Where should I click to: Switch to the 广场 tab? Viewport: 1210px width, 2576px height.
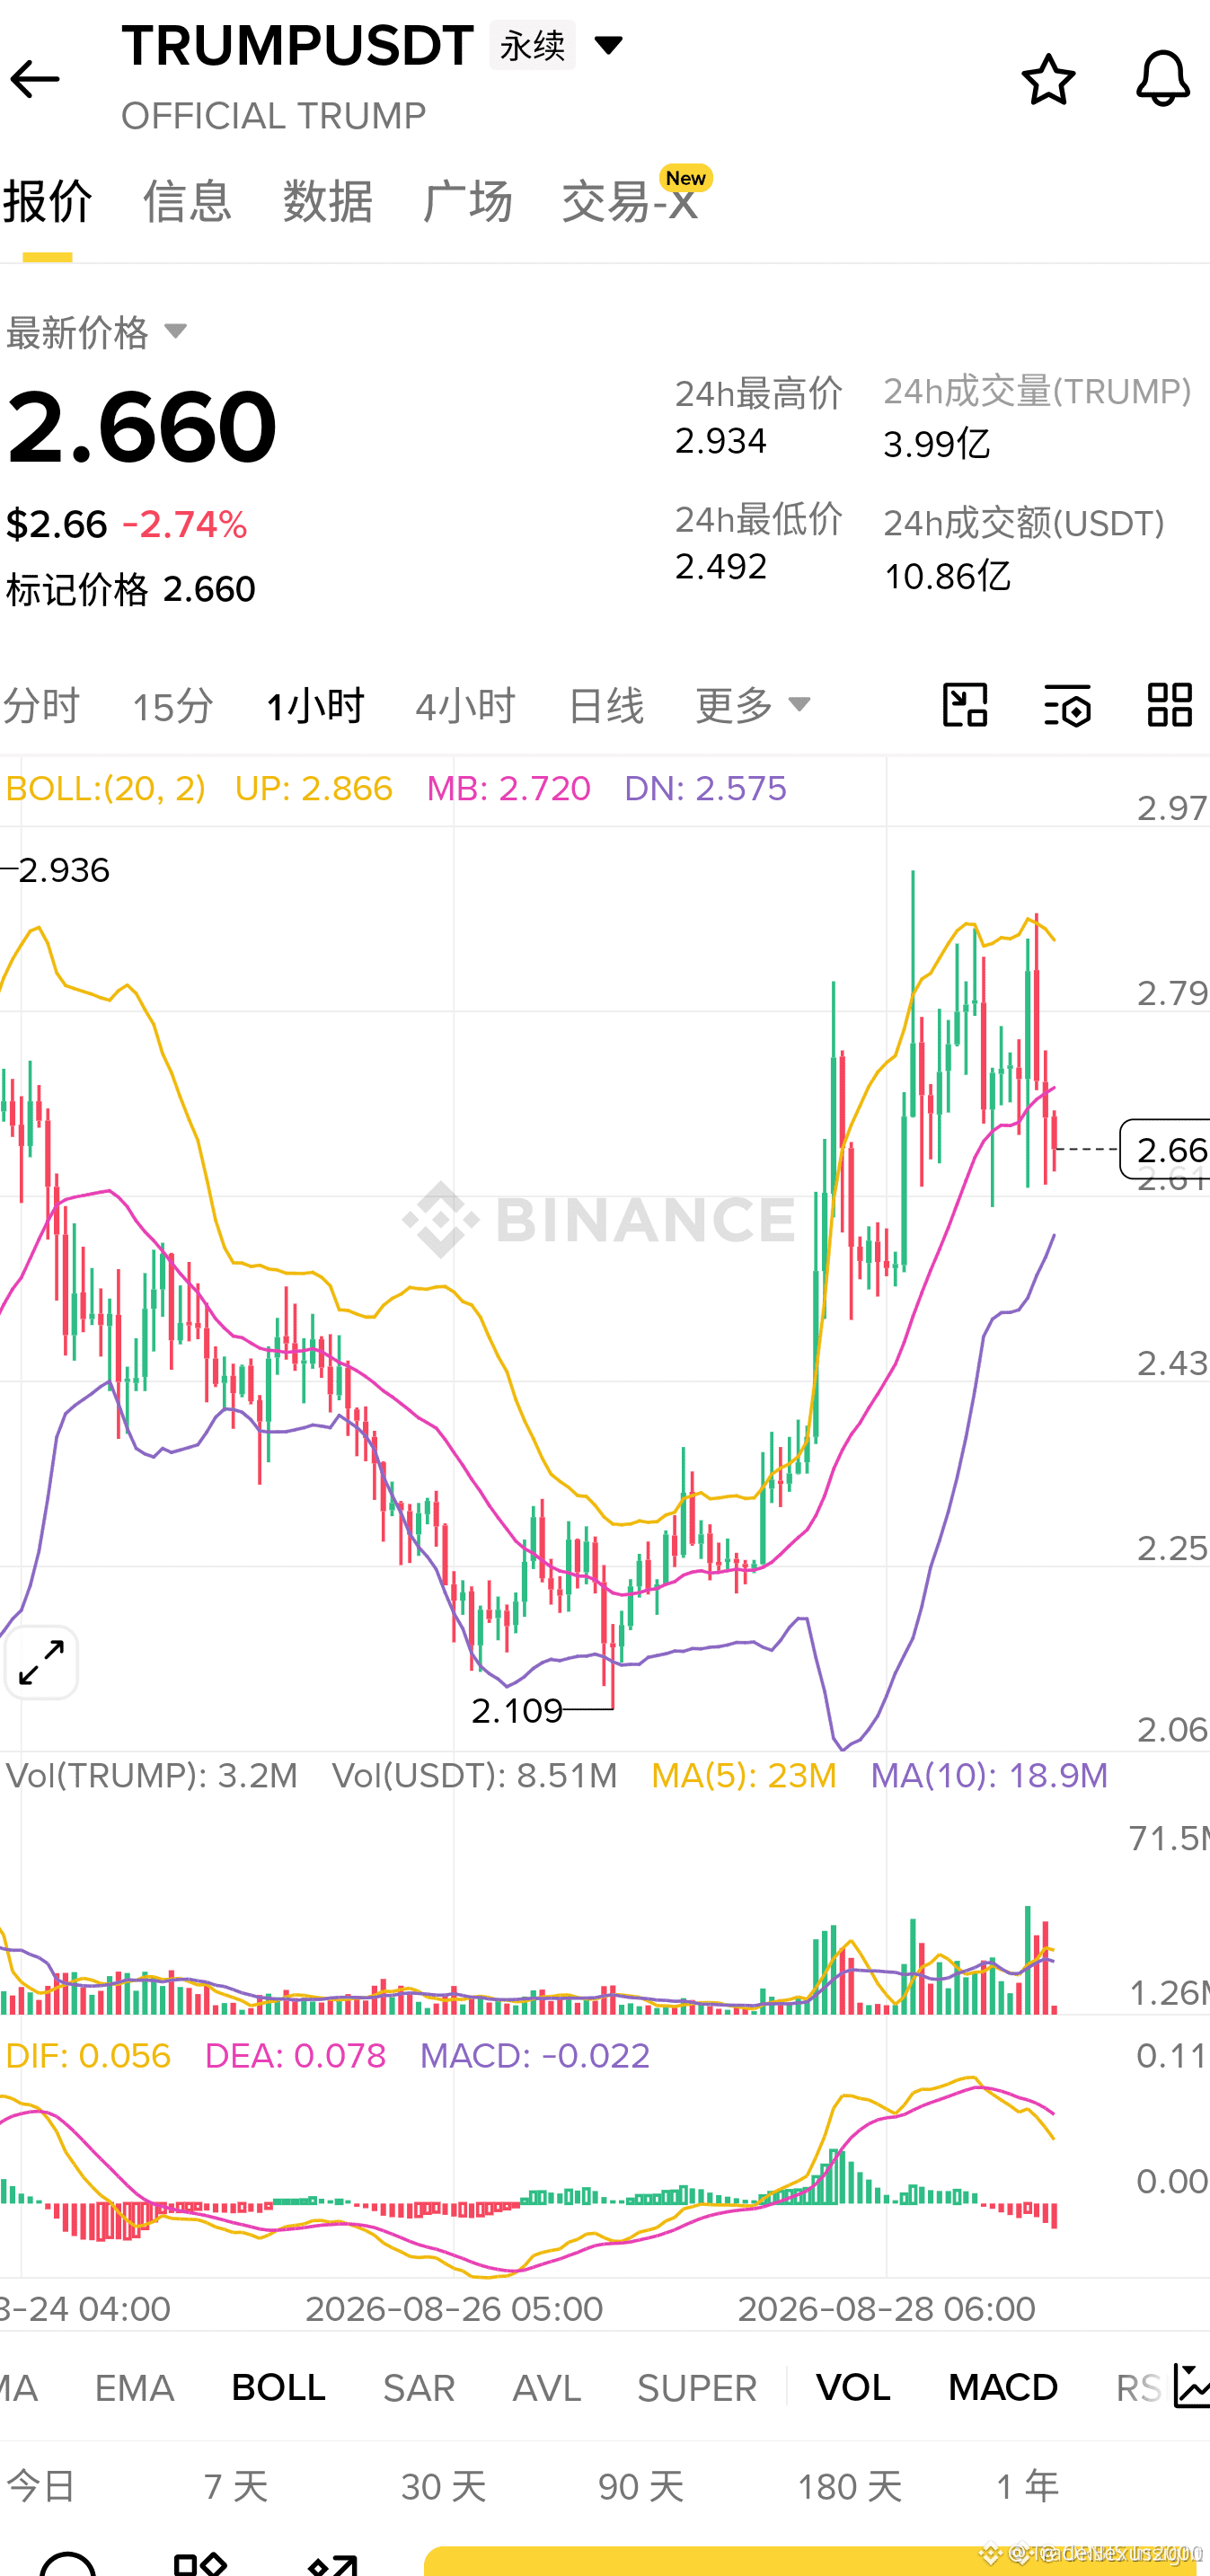pyautogui.click(x=467, y=201)
